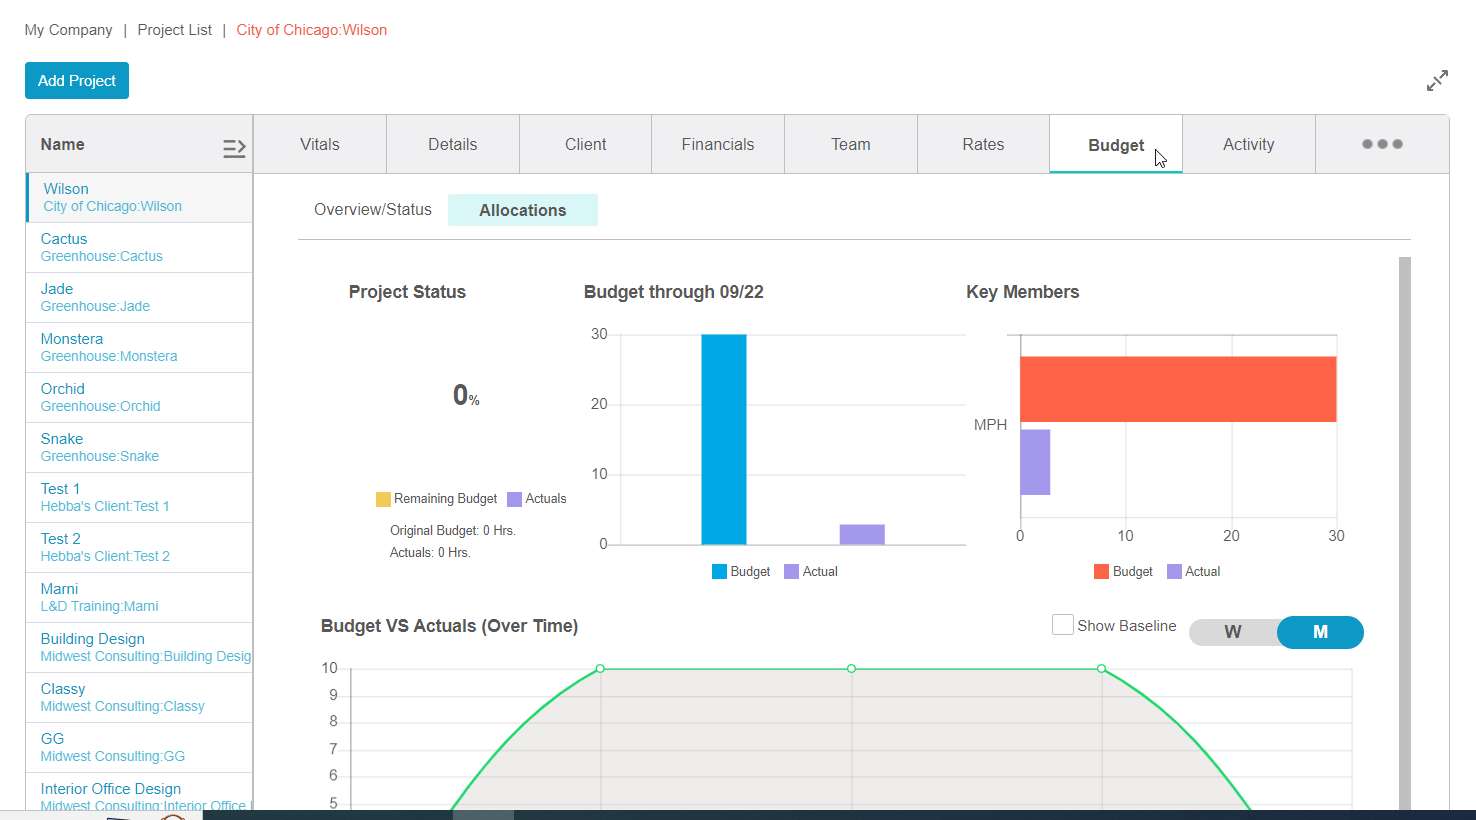
Task: Click Original Budget: 0 Hrs. text
Action: 453,531
